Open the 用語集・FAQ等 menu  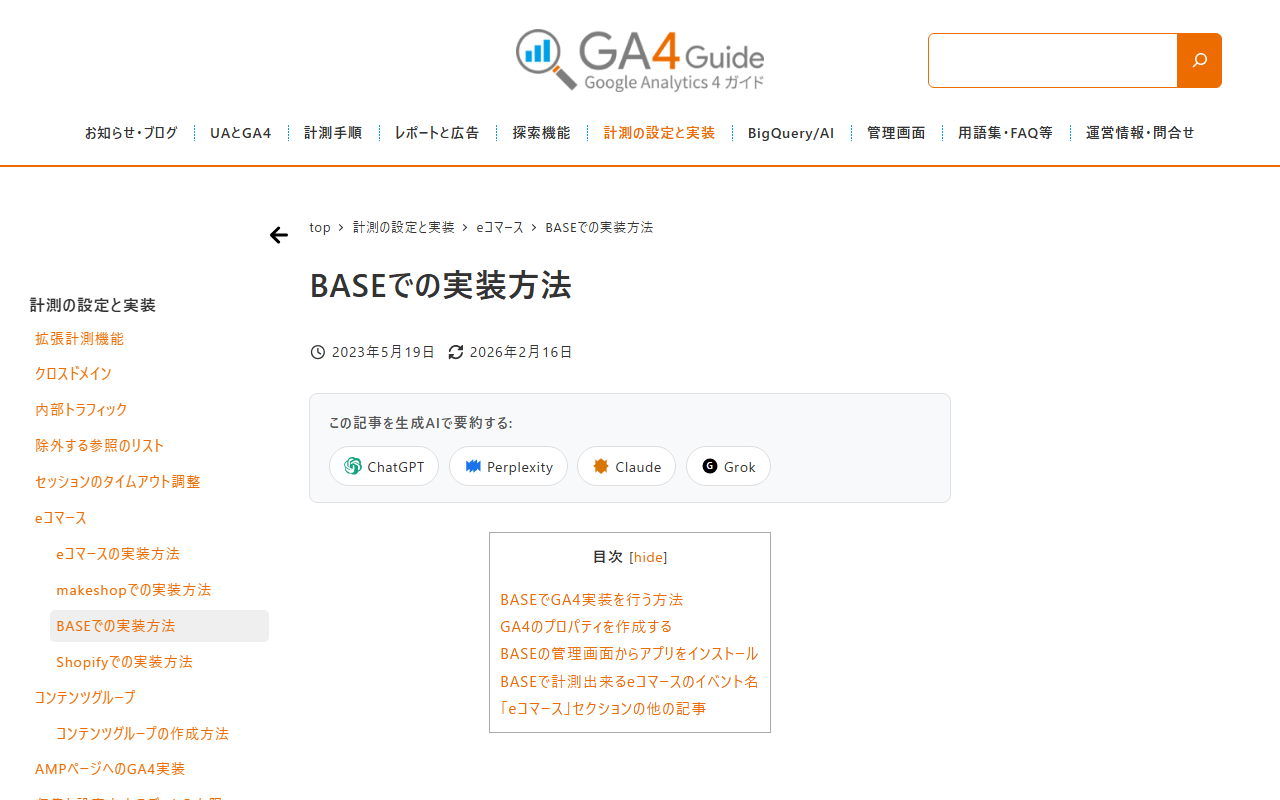coord(1005,133)
